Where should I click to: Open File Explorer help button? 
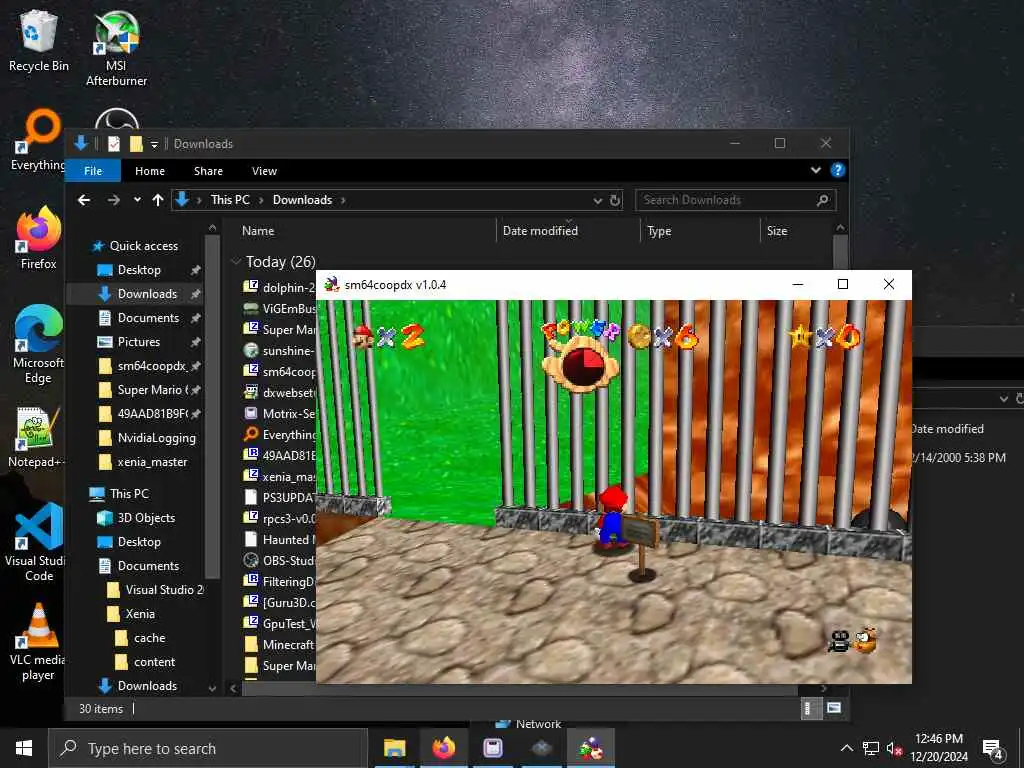coord(837,170)
